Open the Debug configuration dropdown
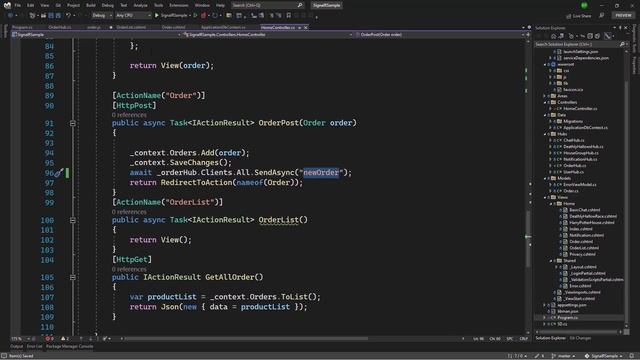 click(x=102, y=16)
